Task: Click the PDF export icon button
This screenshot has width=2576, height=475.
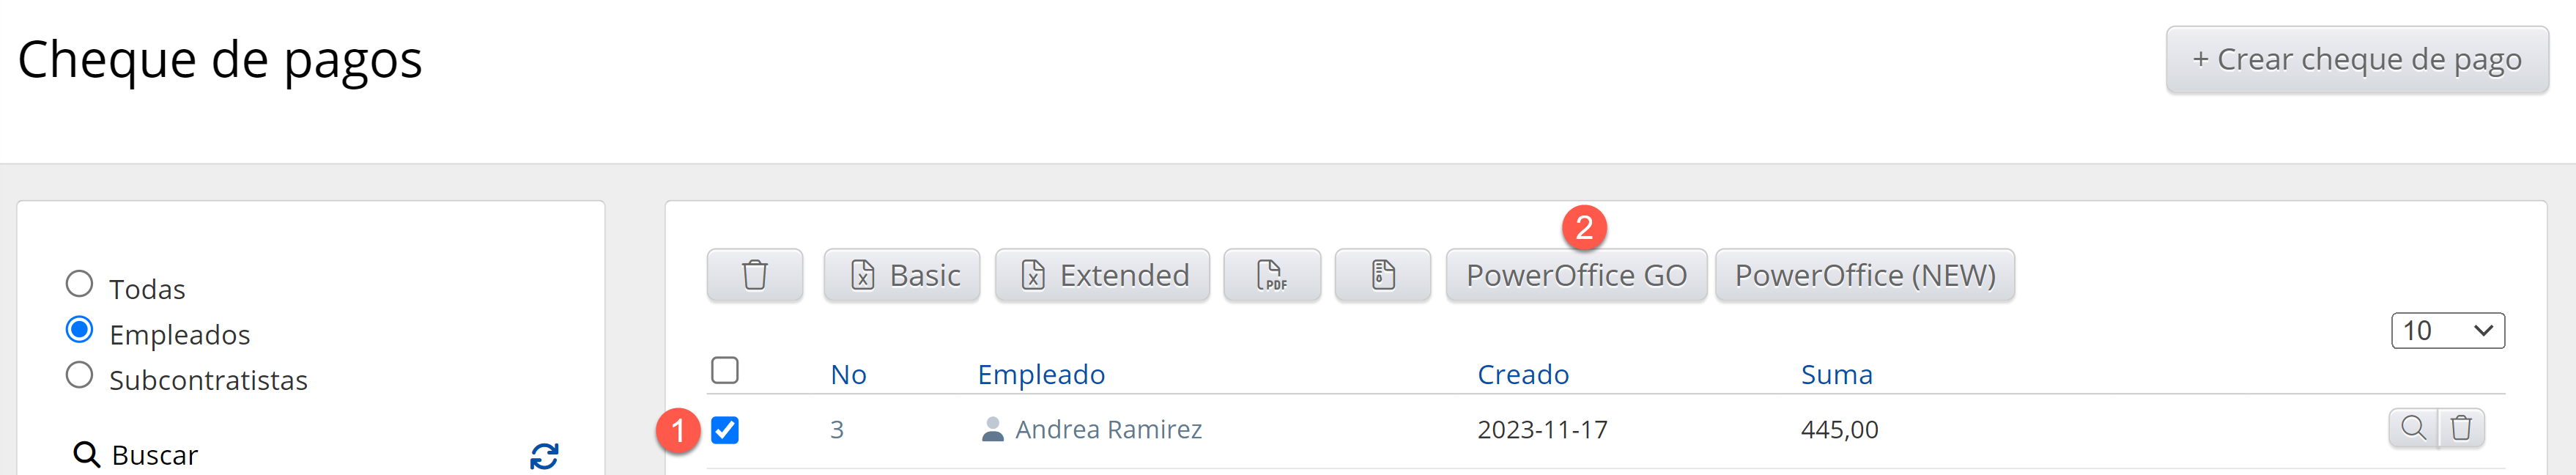Action: click(x=1271, y=275)
